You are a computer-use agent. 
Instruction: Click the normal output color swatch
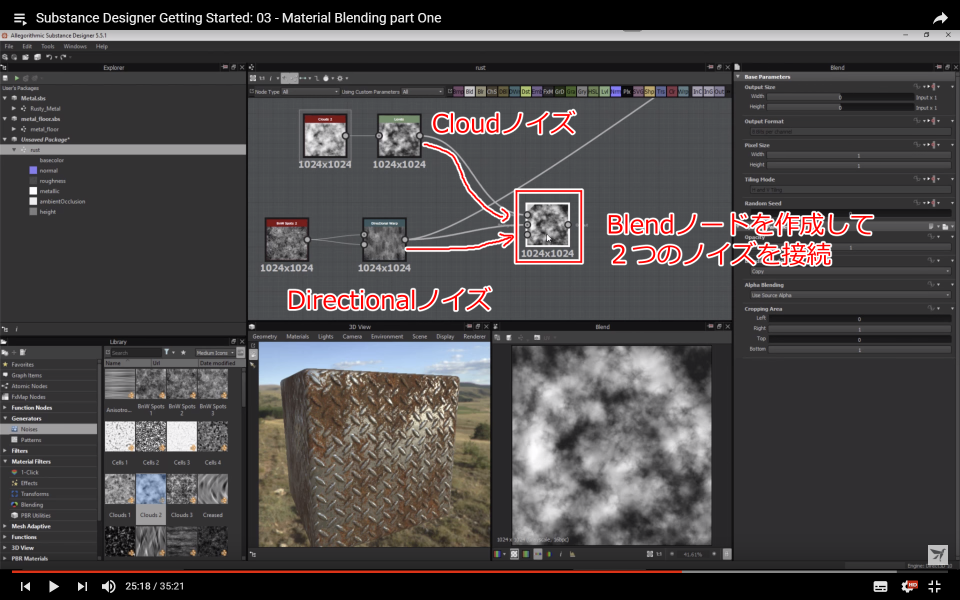tap(33, 170)
